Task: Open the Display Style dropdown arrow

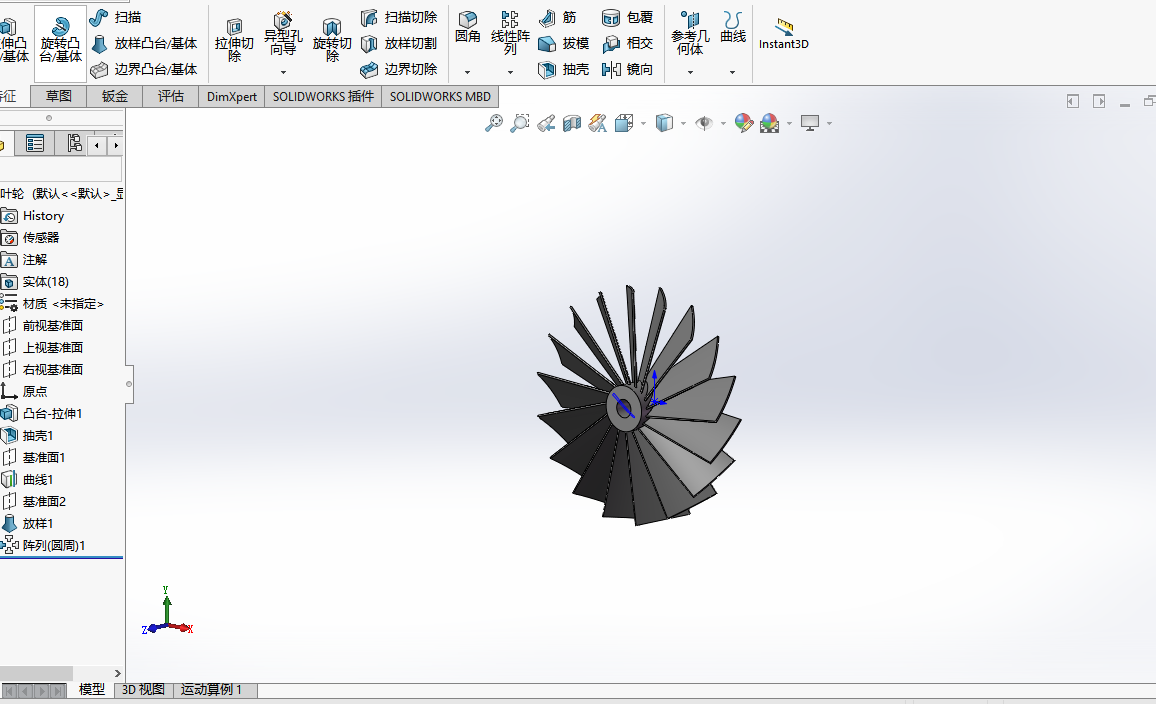Action: point(683,123)
